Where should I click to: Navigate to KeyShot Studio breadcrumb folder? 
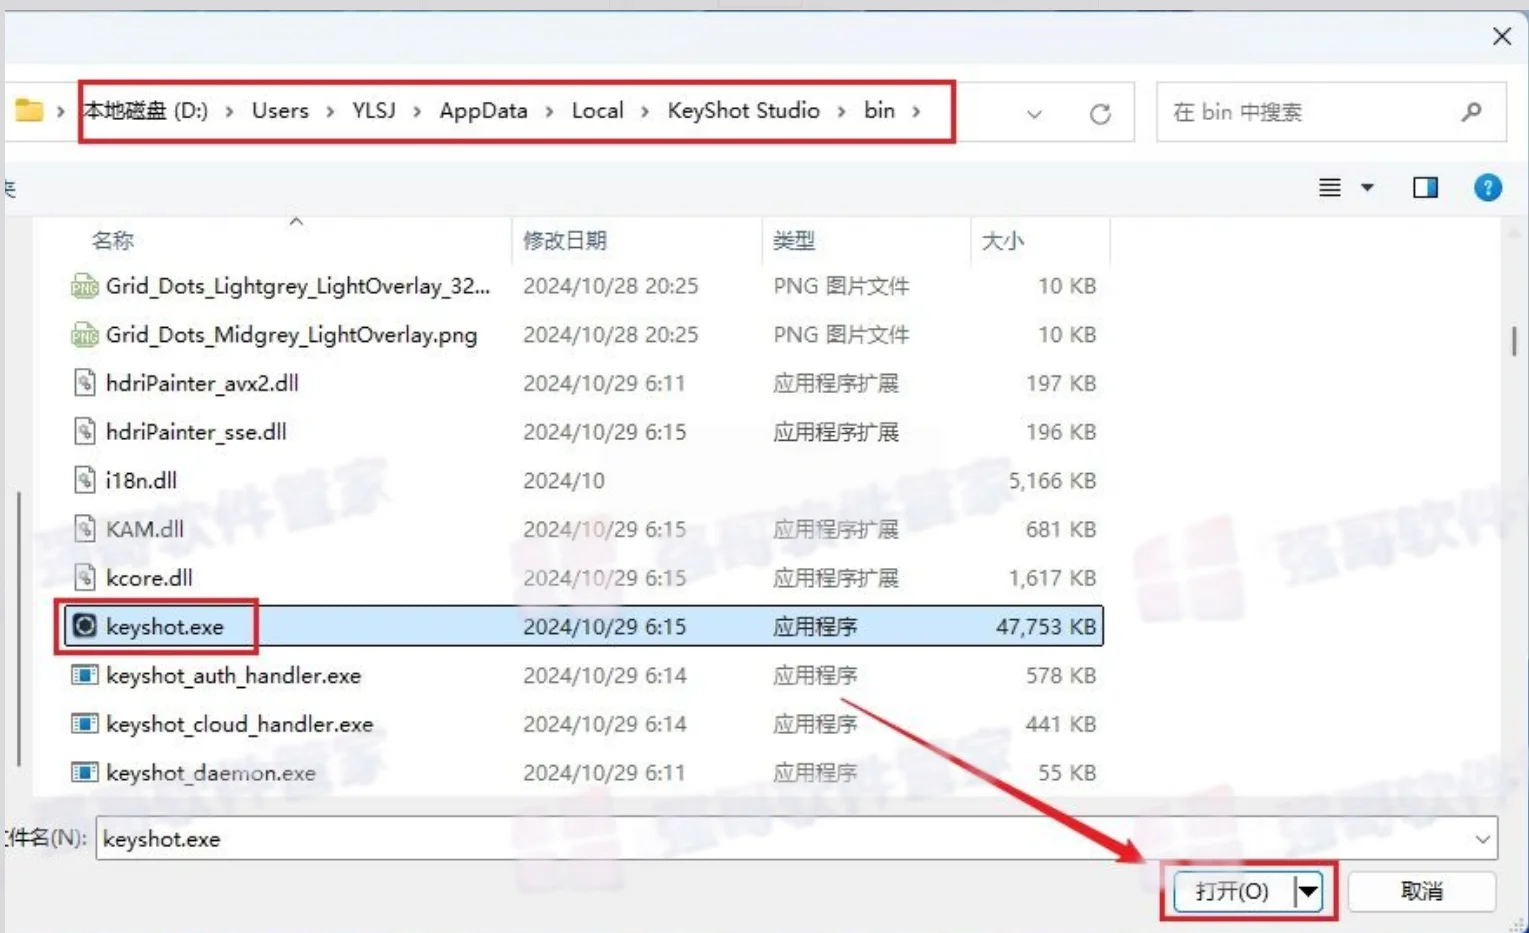click(743, 110)
